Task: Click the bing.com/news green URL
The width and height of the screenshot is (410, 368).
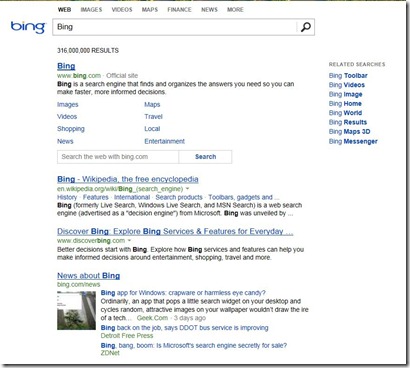Action: [x=78, y=284]
